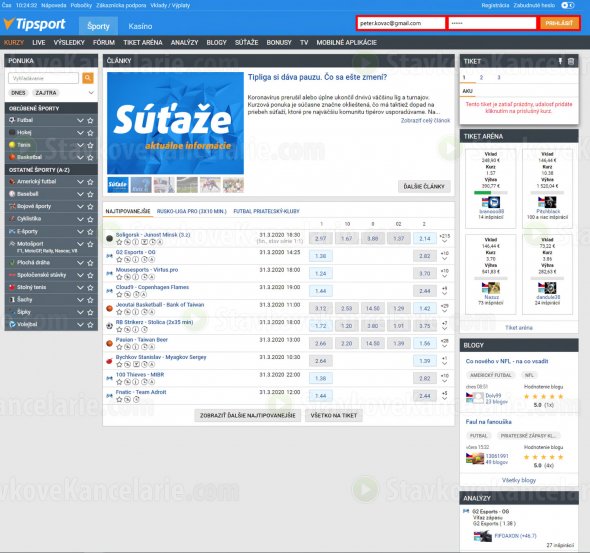Click the esports icon beside 100 Thieves - MIBR

109,378
